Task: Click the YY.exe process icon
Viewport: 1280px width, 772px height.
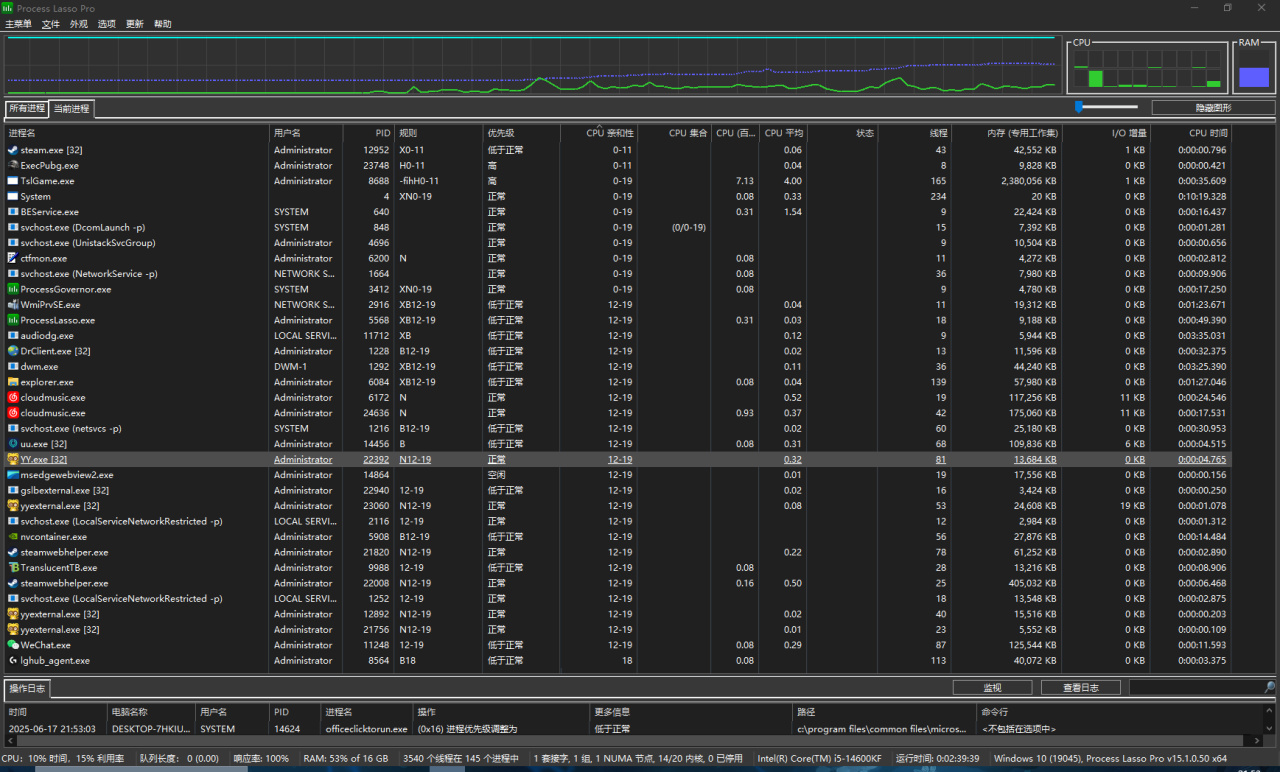Action: [x=13, y=460]
